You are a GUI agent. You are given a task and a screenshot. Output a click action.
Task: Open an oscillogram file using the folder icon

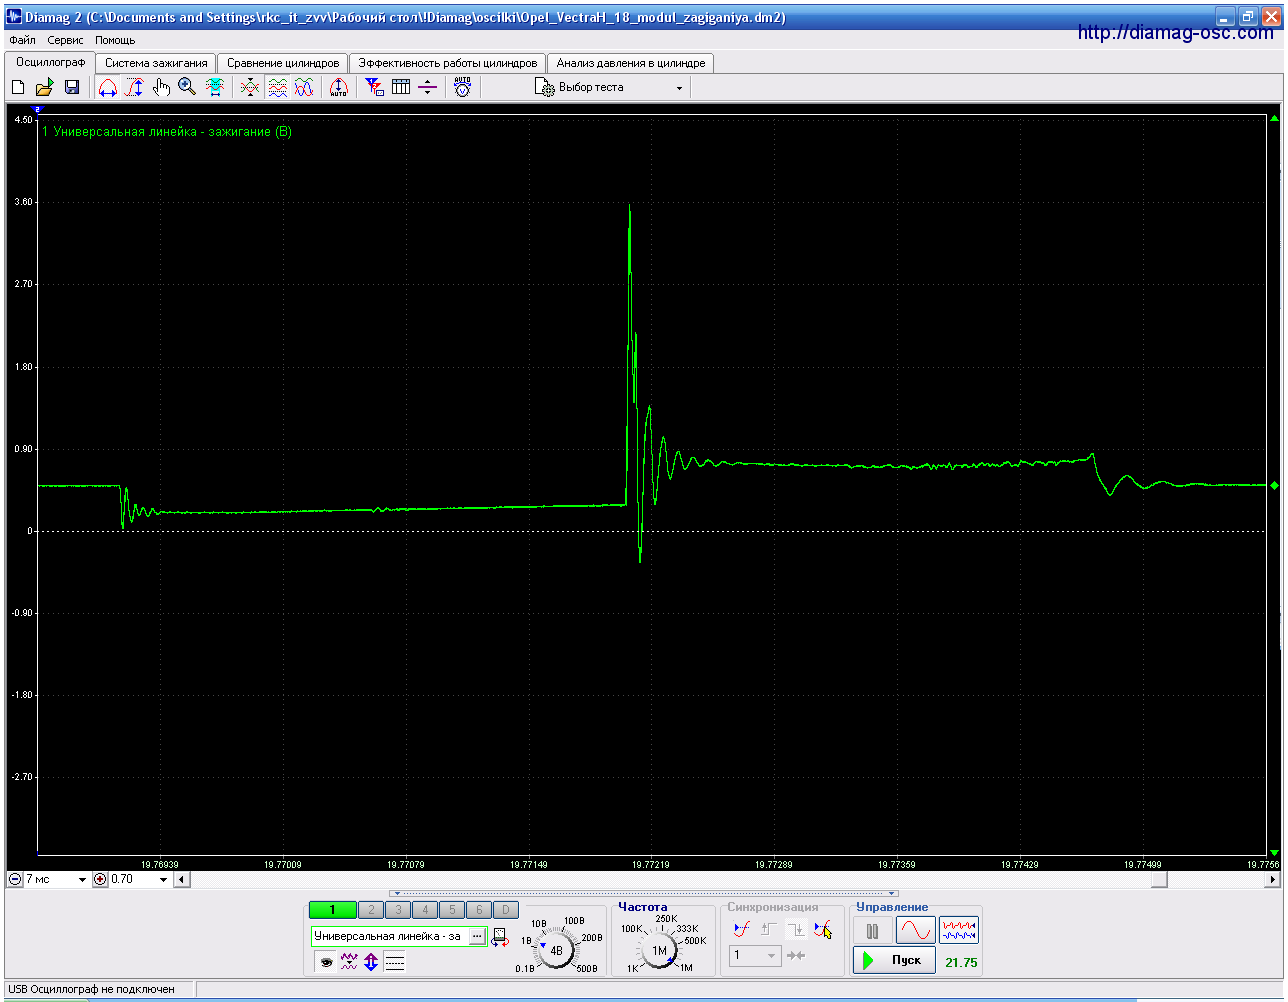click(44, 88)
